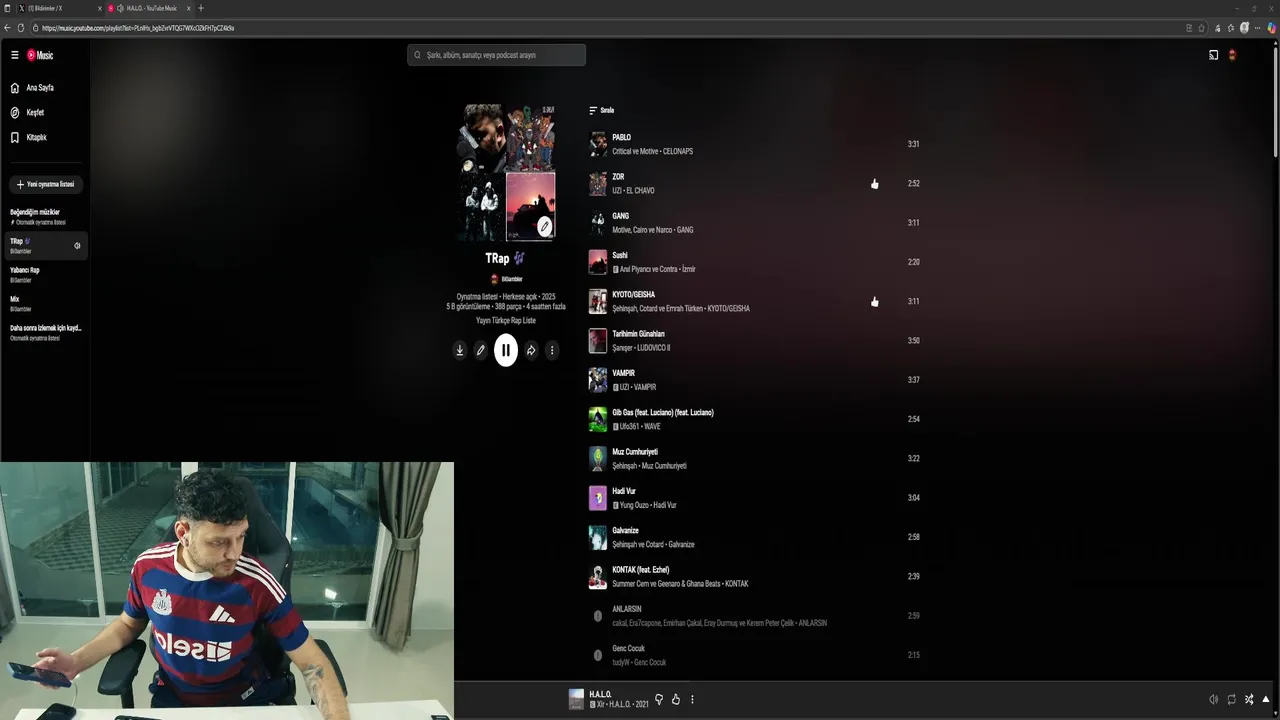This screenshot has height=720, width=1280.
Task: Open browser profile avatar
Action: [x=1244, y=28]
